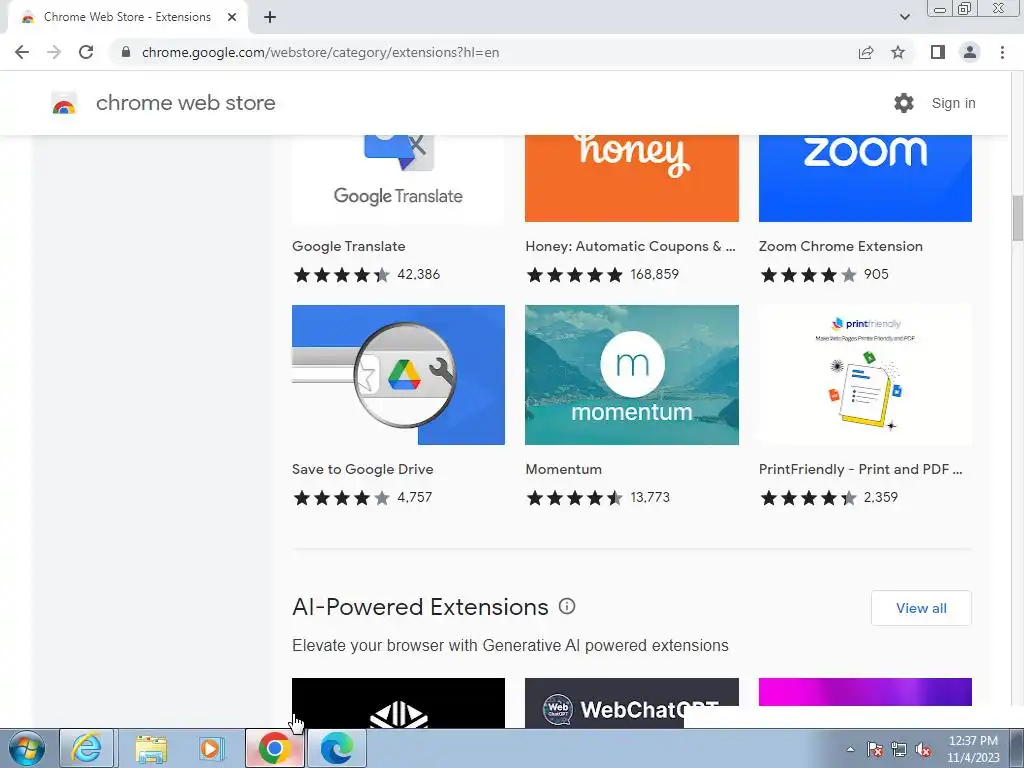Open the Google Translate thumbnail
The height and width of the screenshot is (768, 1024).
(398, 178)
